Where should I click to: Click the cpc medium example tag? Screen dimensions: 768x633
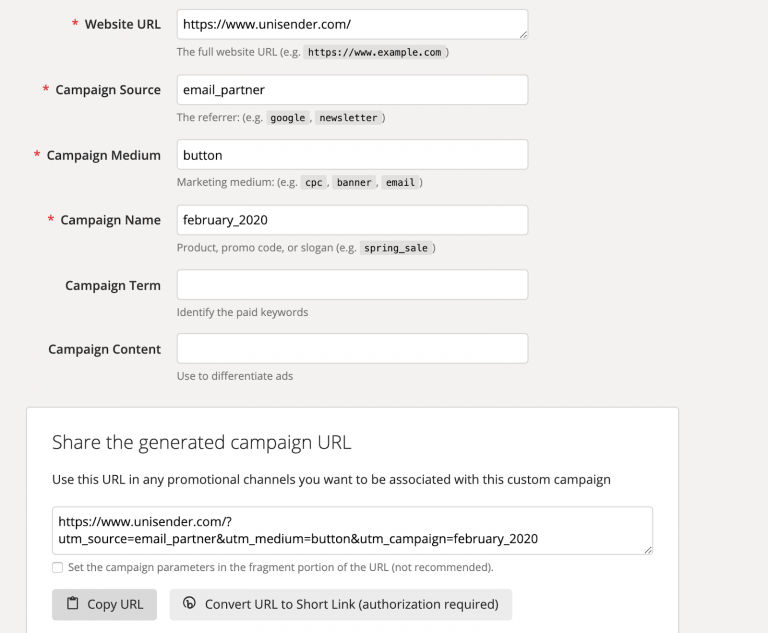pyautogui.click(x=313, y=182)
